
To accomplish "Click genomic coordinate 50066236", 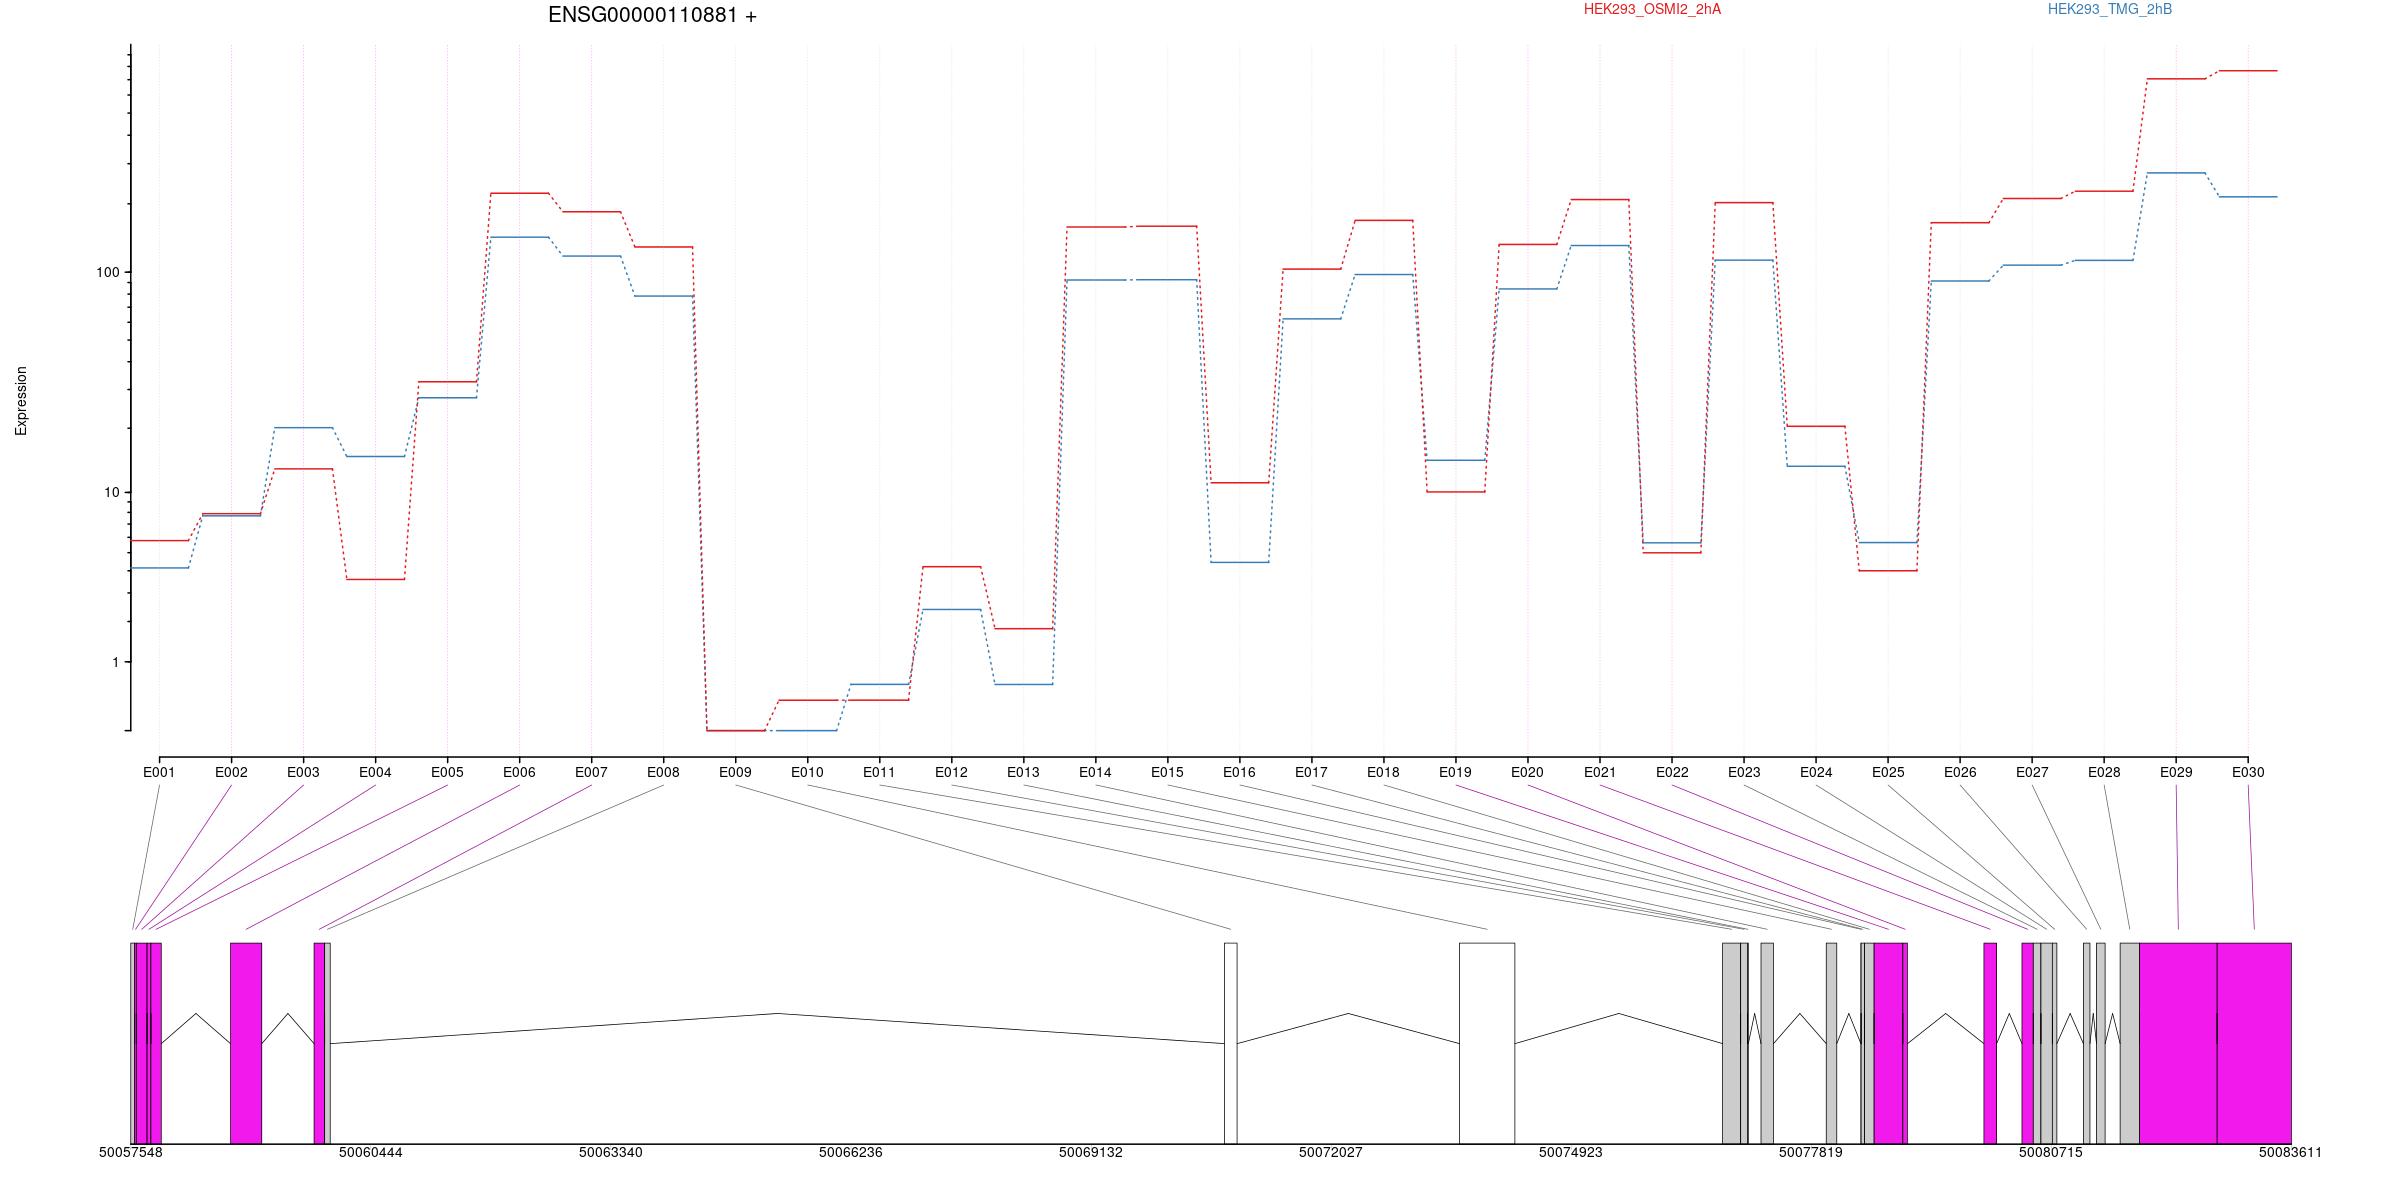I will [x=851, y=1152].
